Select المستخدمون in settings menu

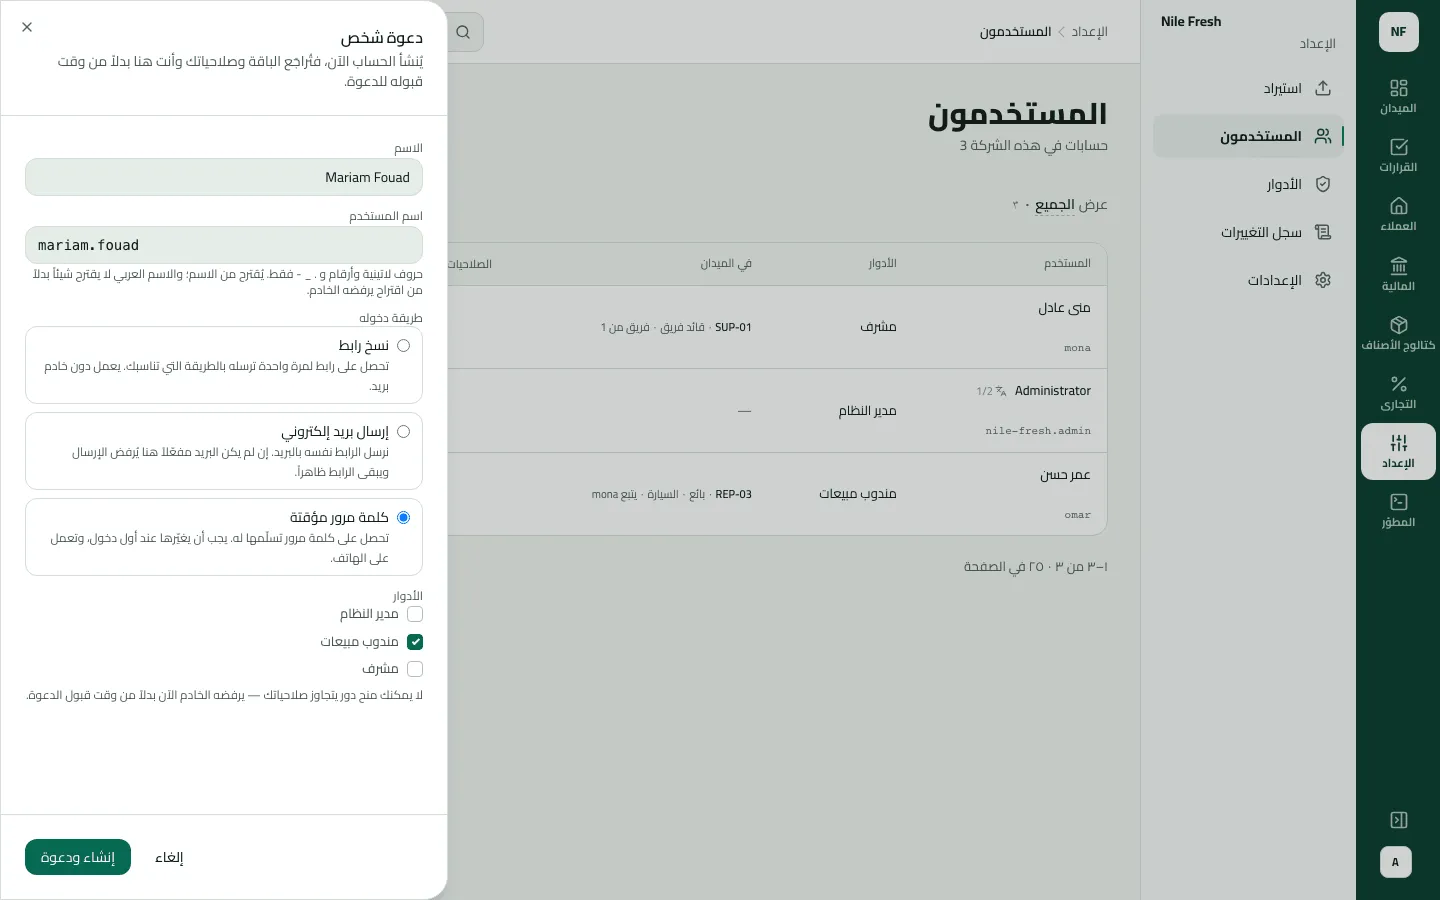coord(1248,136)
